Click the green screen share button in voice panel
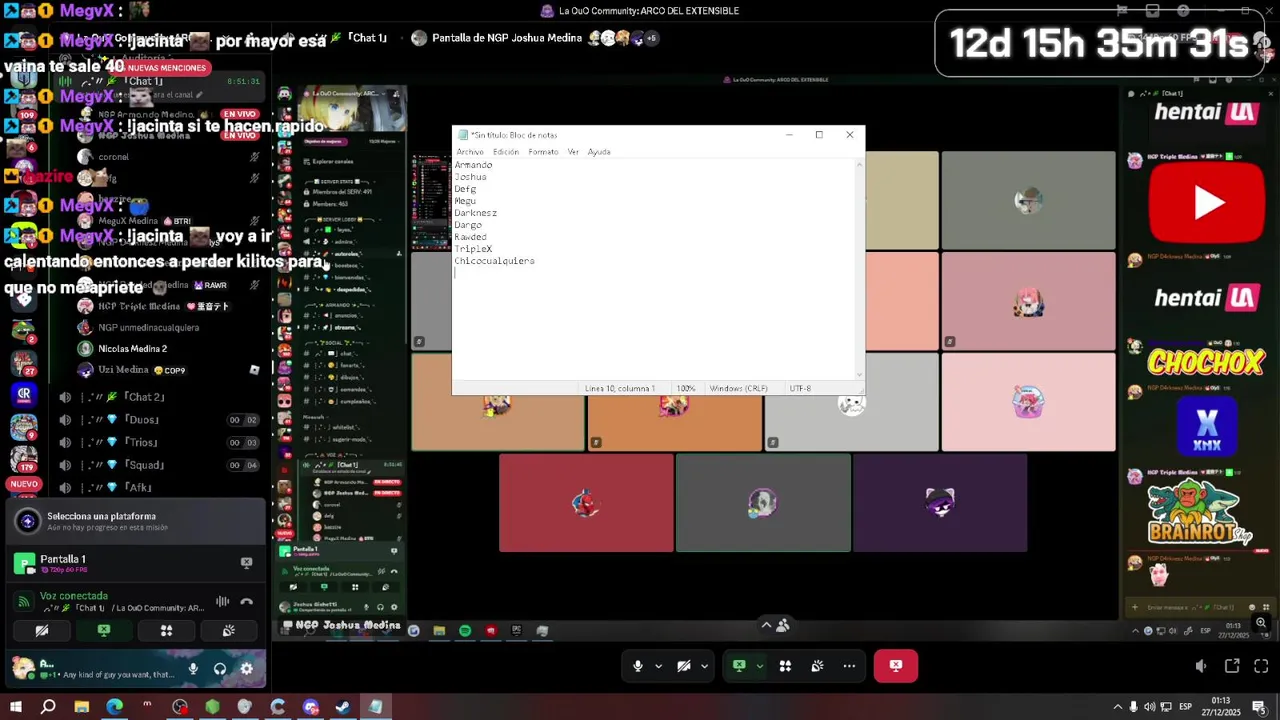 [104, 631]
